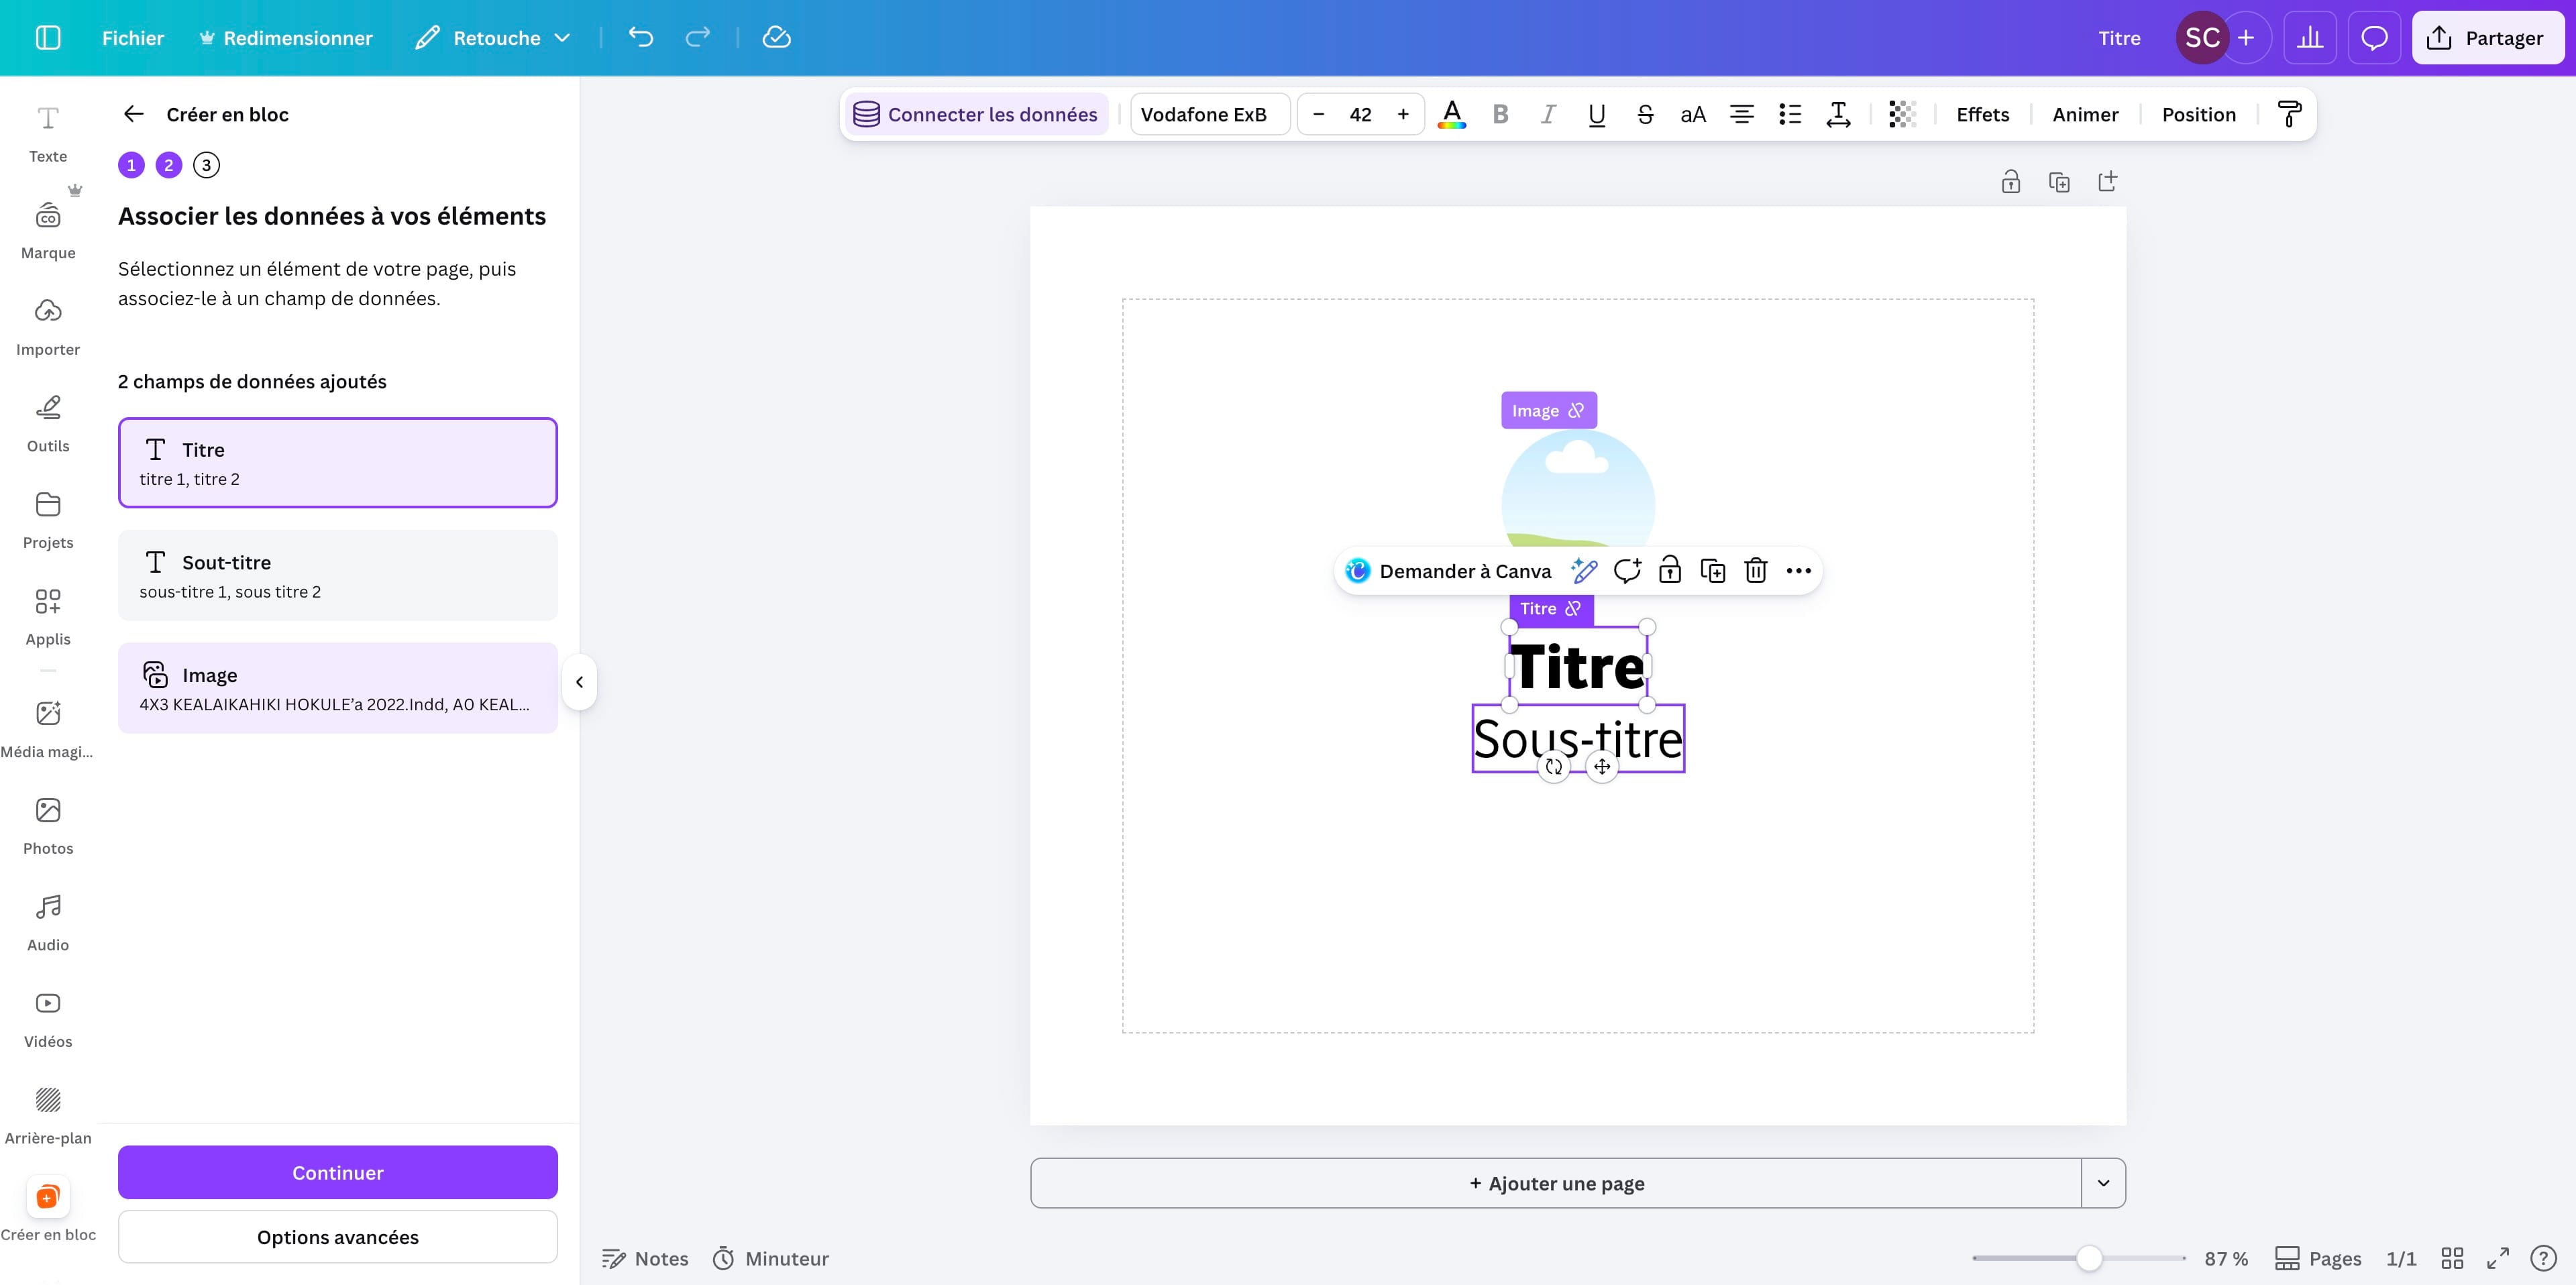The height and width of the screenshot is (1285, 2576).
Task: Open more options ellipsis menu
Action: pyautogui.click(x=1798, y=571)
